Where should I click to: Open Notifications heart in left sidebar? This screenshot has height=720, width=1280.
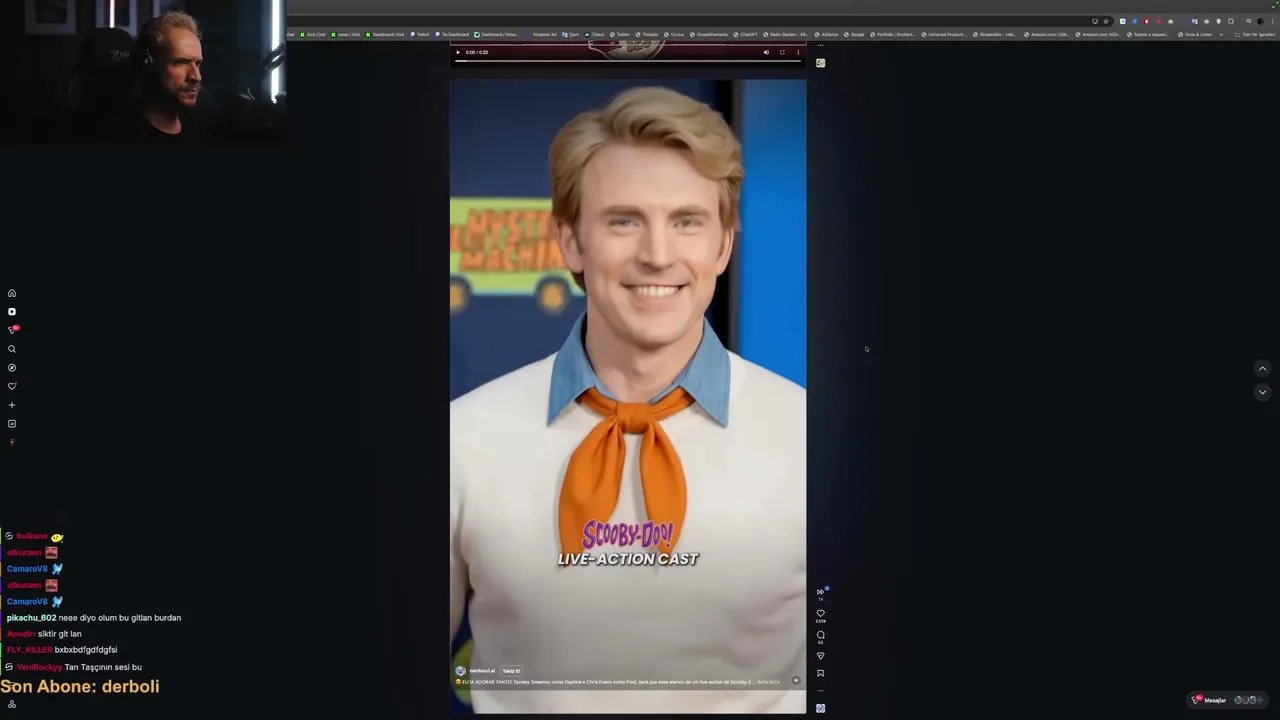click(12, 386)
